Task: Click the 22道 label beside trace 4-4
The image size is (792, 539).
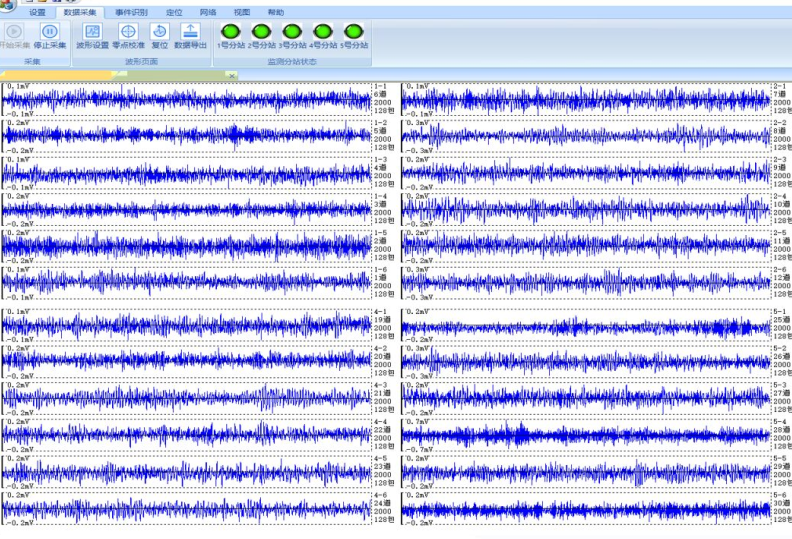Action: 382,430
